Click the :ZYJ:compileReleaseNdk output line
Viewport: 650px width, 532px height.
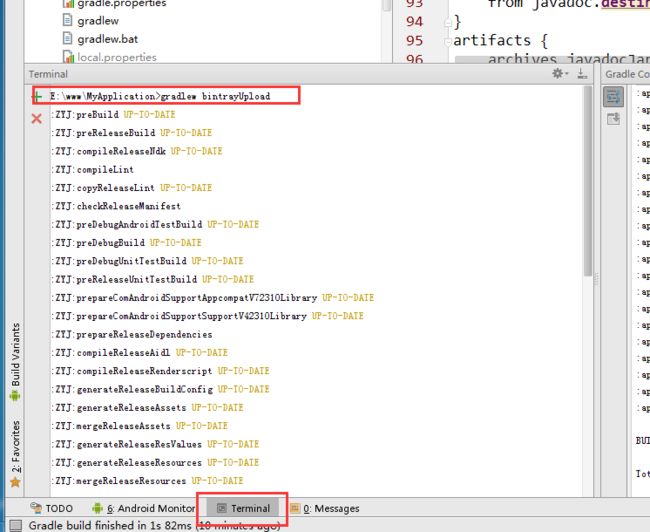click(137, 151)
